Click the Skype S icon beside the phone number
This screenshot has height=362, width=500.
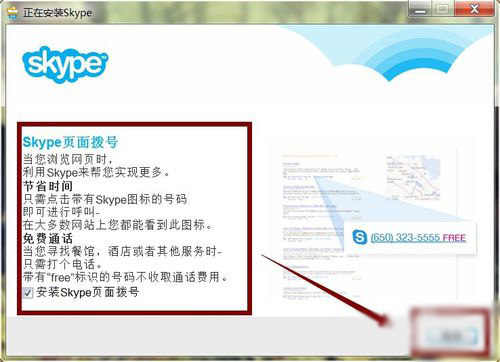(x=360, y=237)
